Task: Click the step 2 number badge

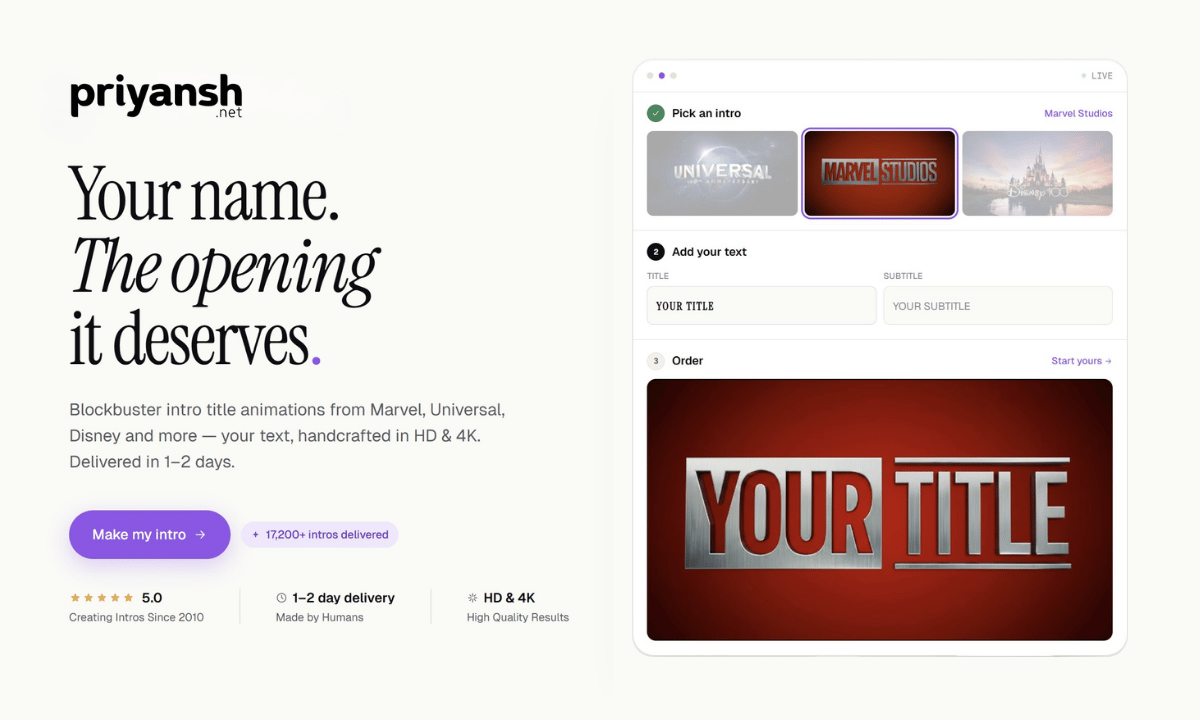Action: pyautogui.click(x=656, y=252)
